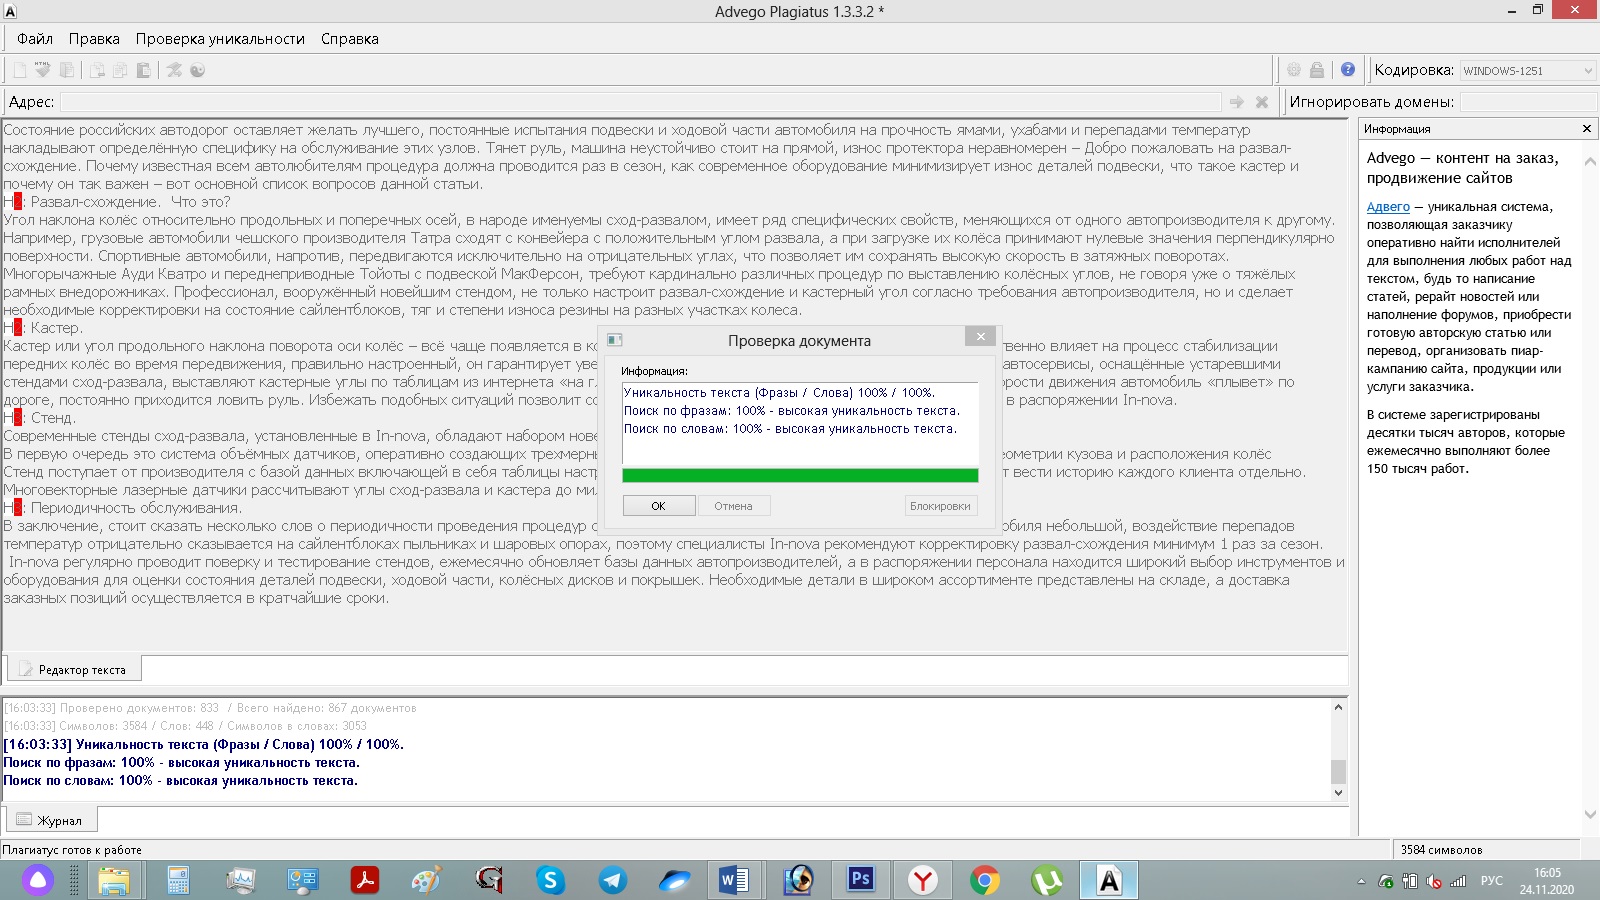Open Yandex Browser from the taskbar
Viewport: 1600px width, 900px height.
click(x=922, y=880)
